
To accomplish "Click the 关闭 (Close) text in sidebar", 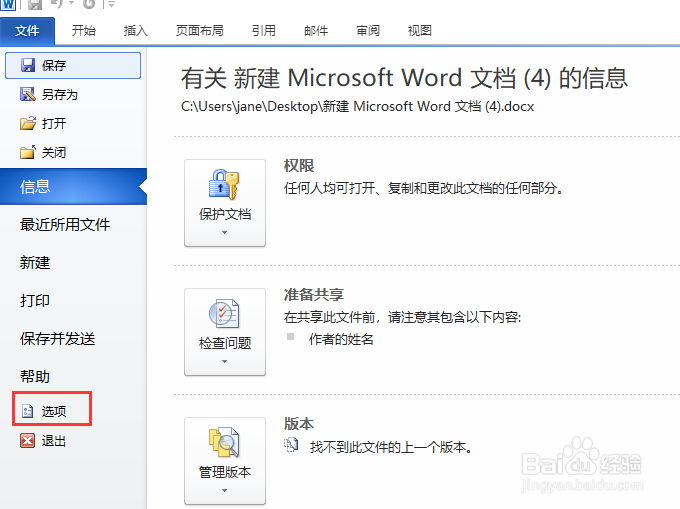I will [54, 153].
